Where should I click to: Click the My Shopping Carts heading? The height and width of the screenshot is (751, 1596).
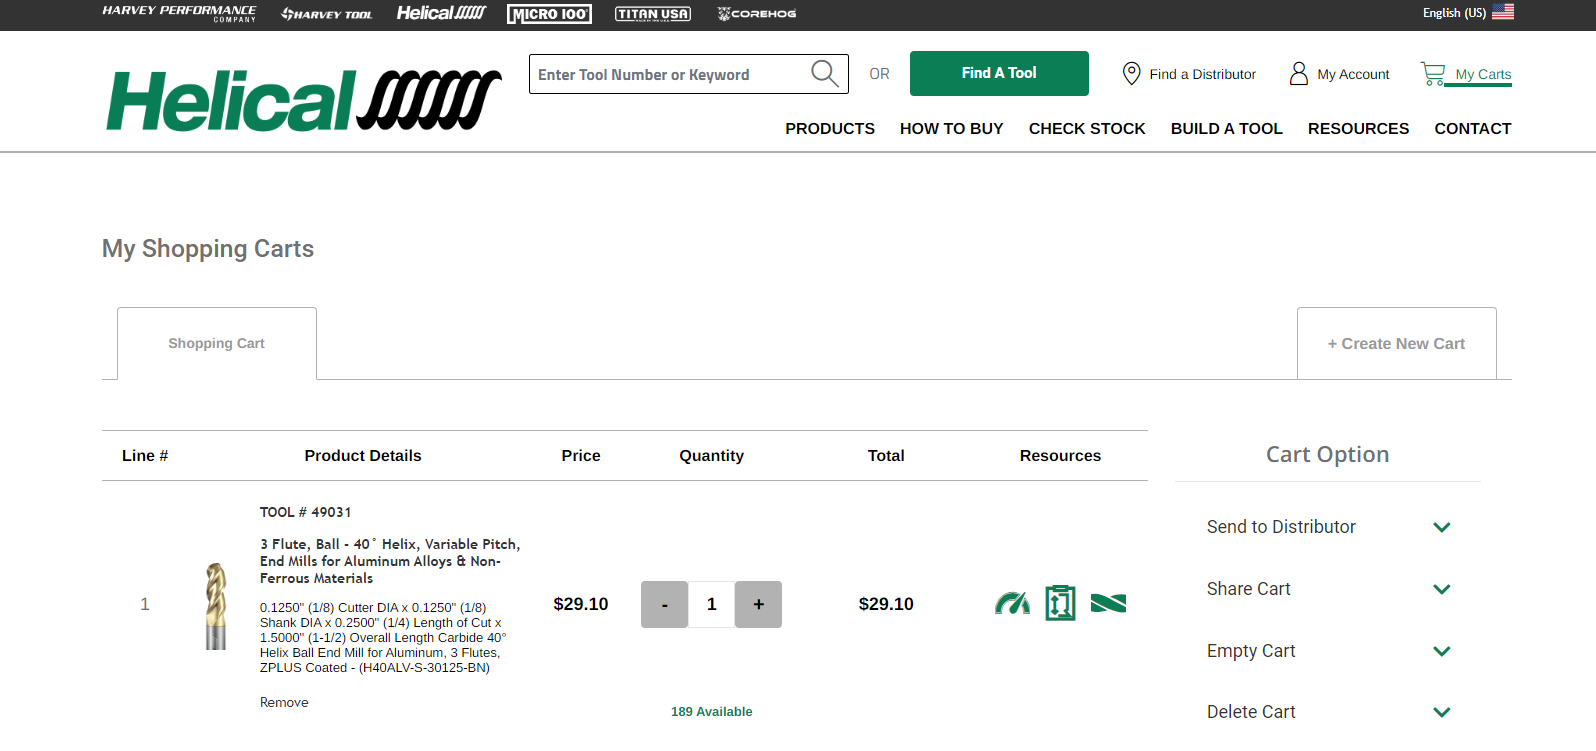[x=208, y=249]
